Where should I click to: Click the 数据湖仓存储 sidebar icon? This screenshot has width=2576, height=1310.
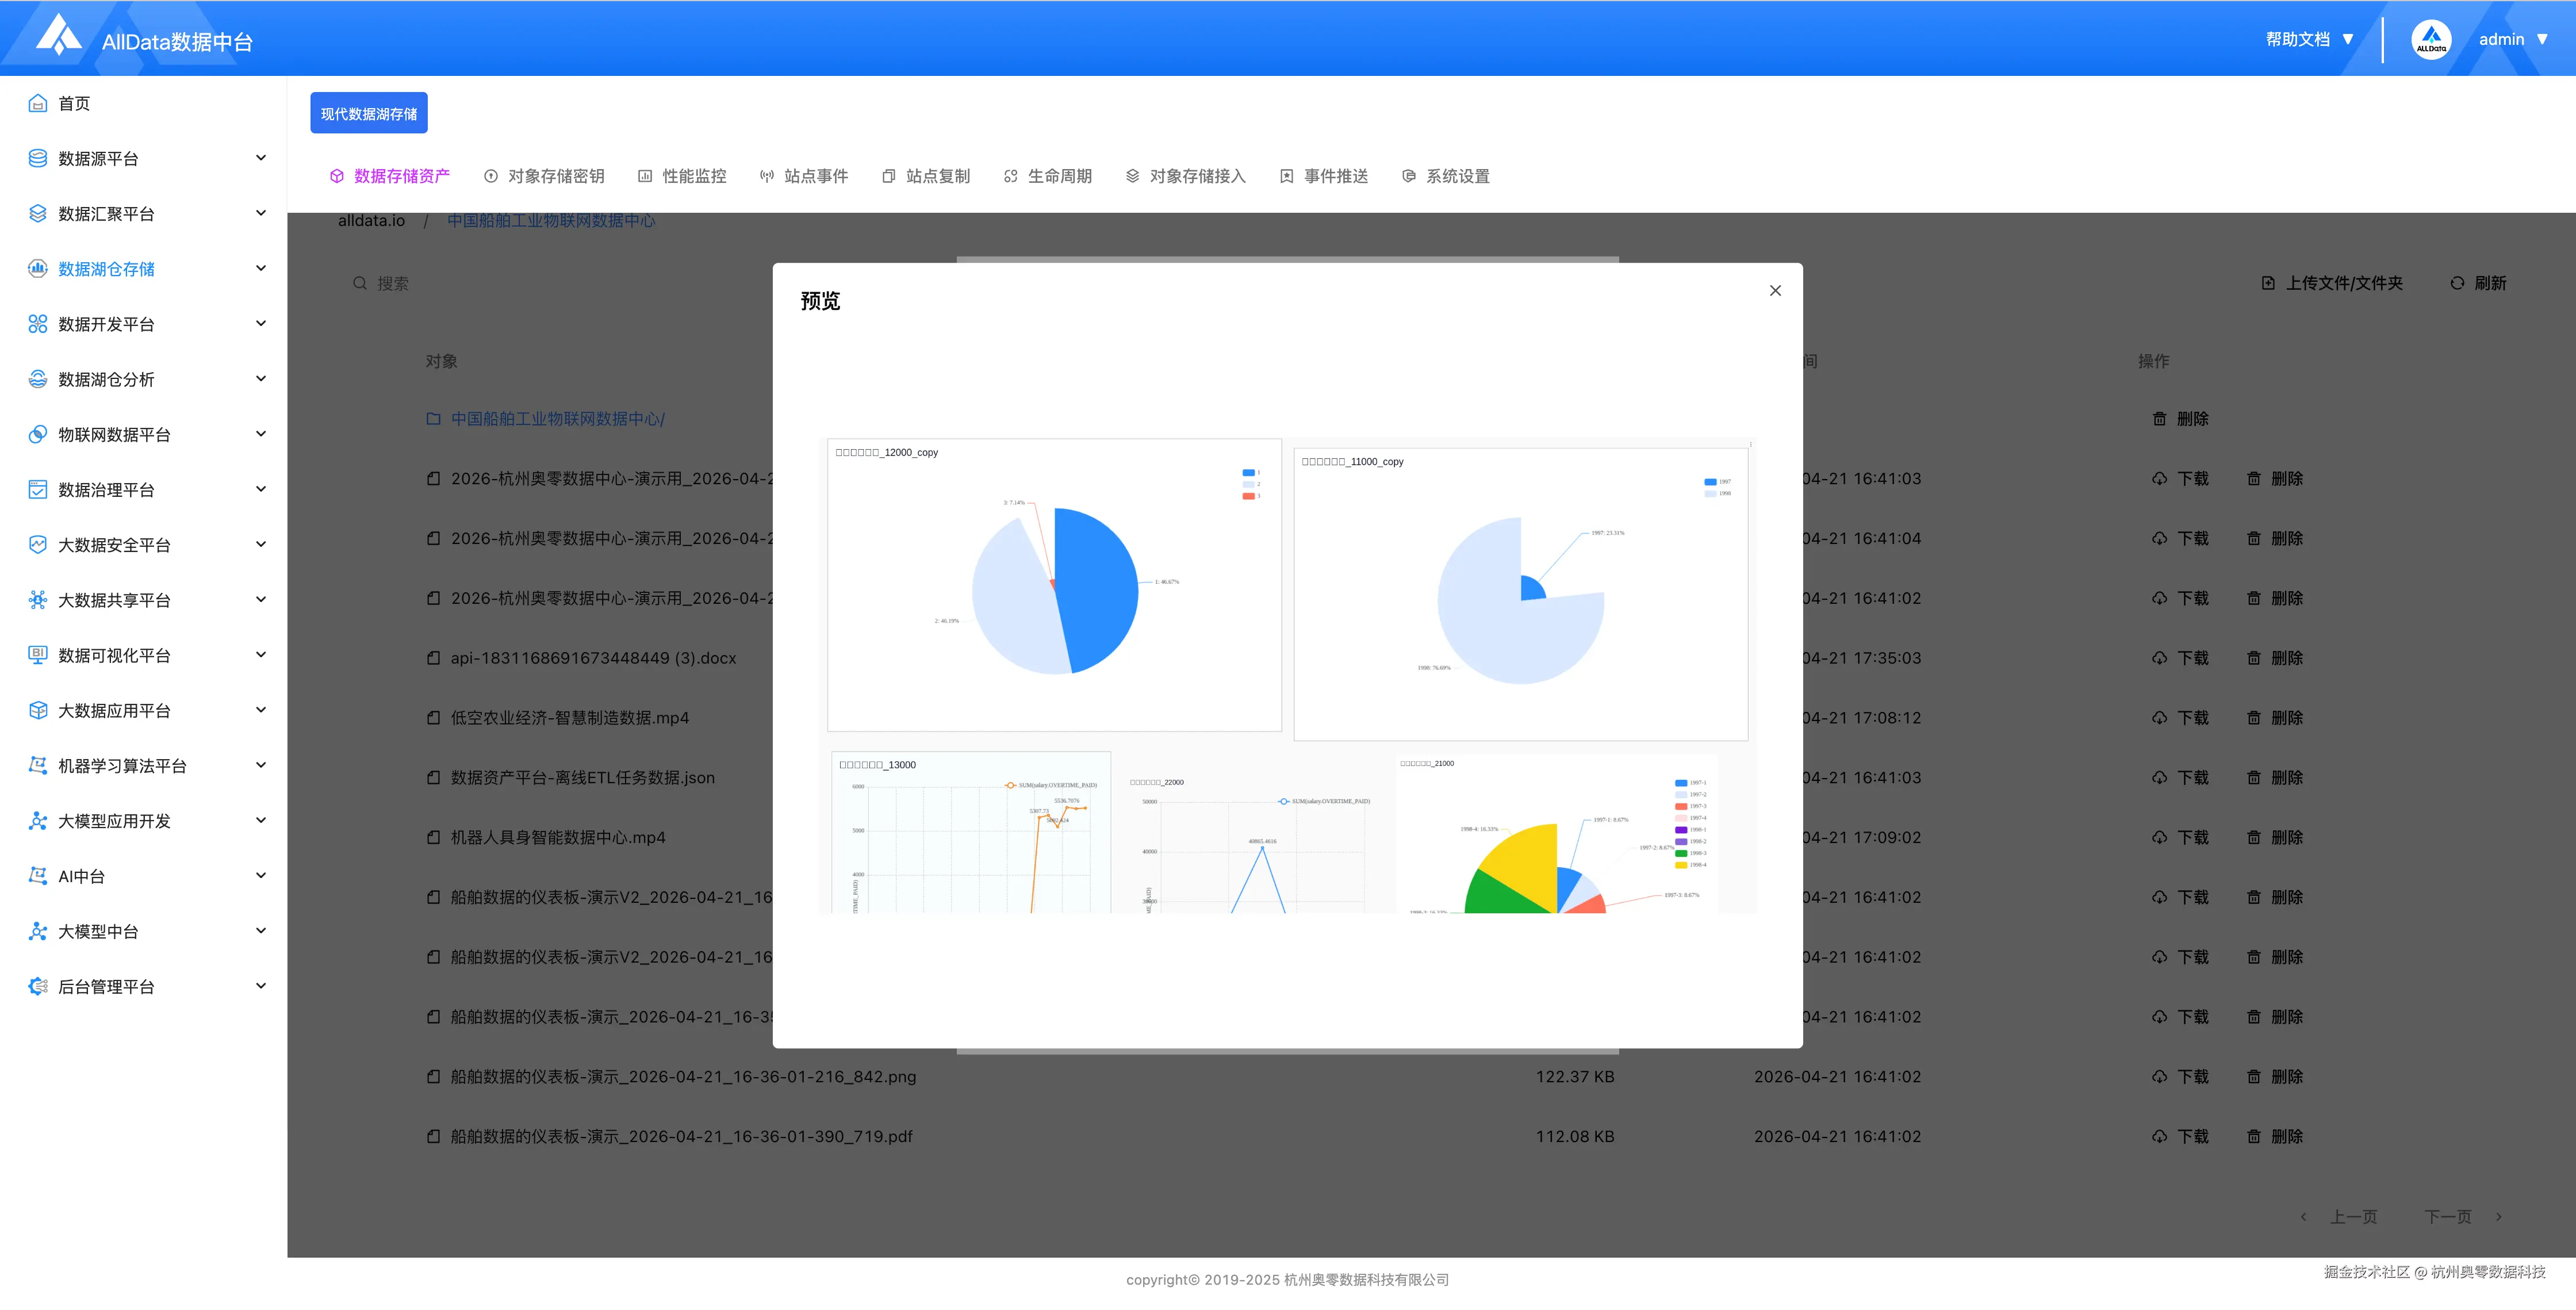click(x=38, y=268)
